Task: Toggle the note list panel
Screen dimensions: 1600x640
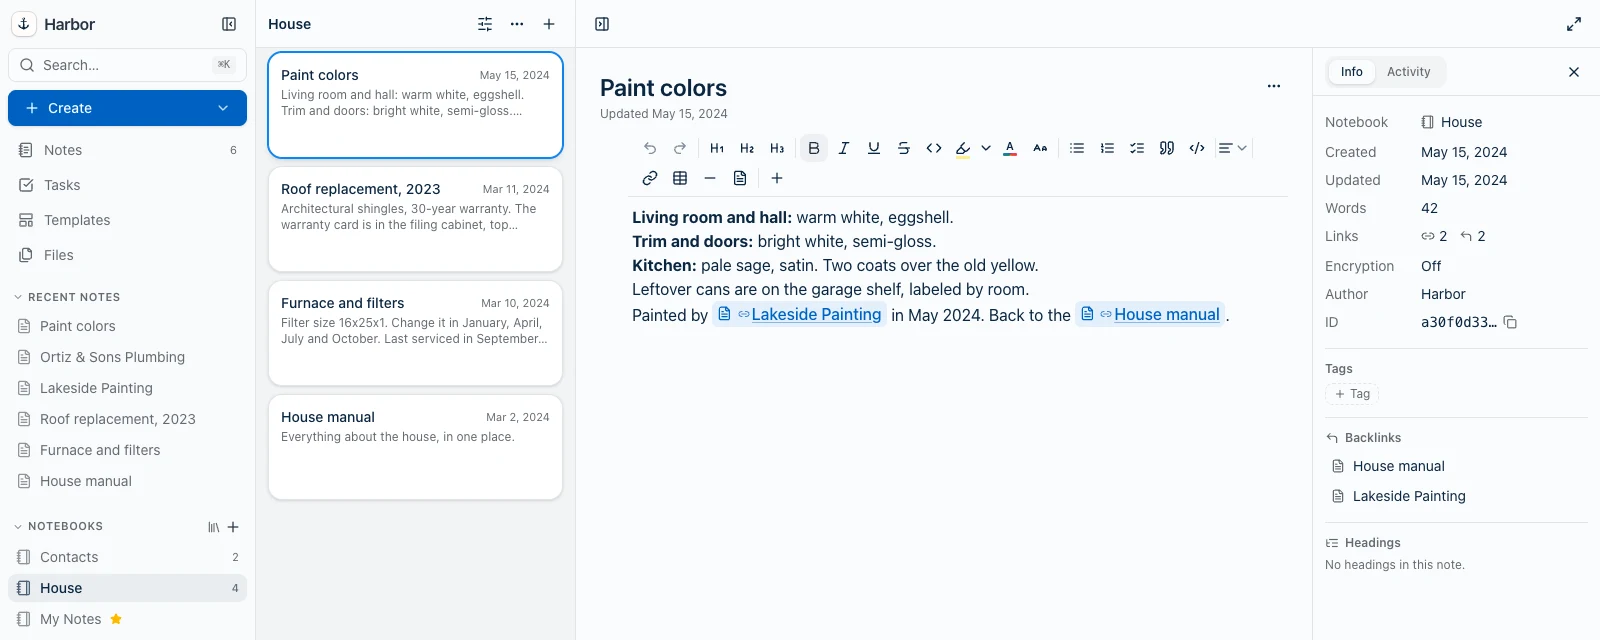Action: point(602,24)
